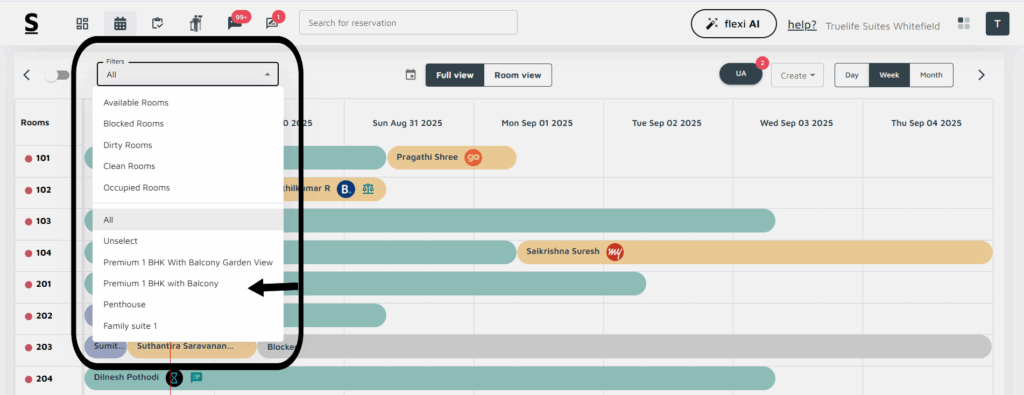The height and width of the screenshot is (395, 1024).
Task: Switch to Month view
Action: point(931,75)
